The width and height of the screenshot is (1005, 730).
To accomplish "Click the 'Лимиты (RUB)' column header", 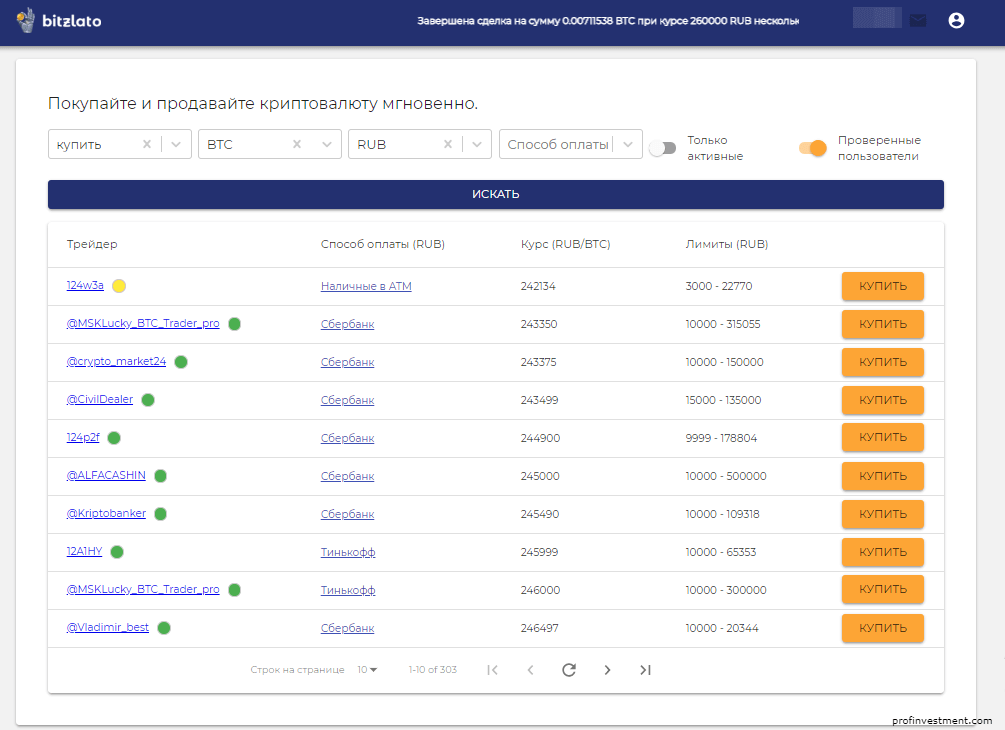I will [x=727, y=244].
